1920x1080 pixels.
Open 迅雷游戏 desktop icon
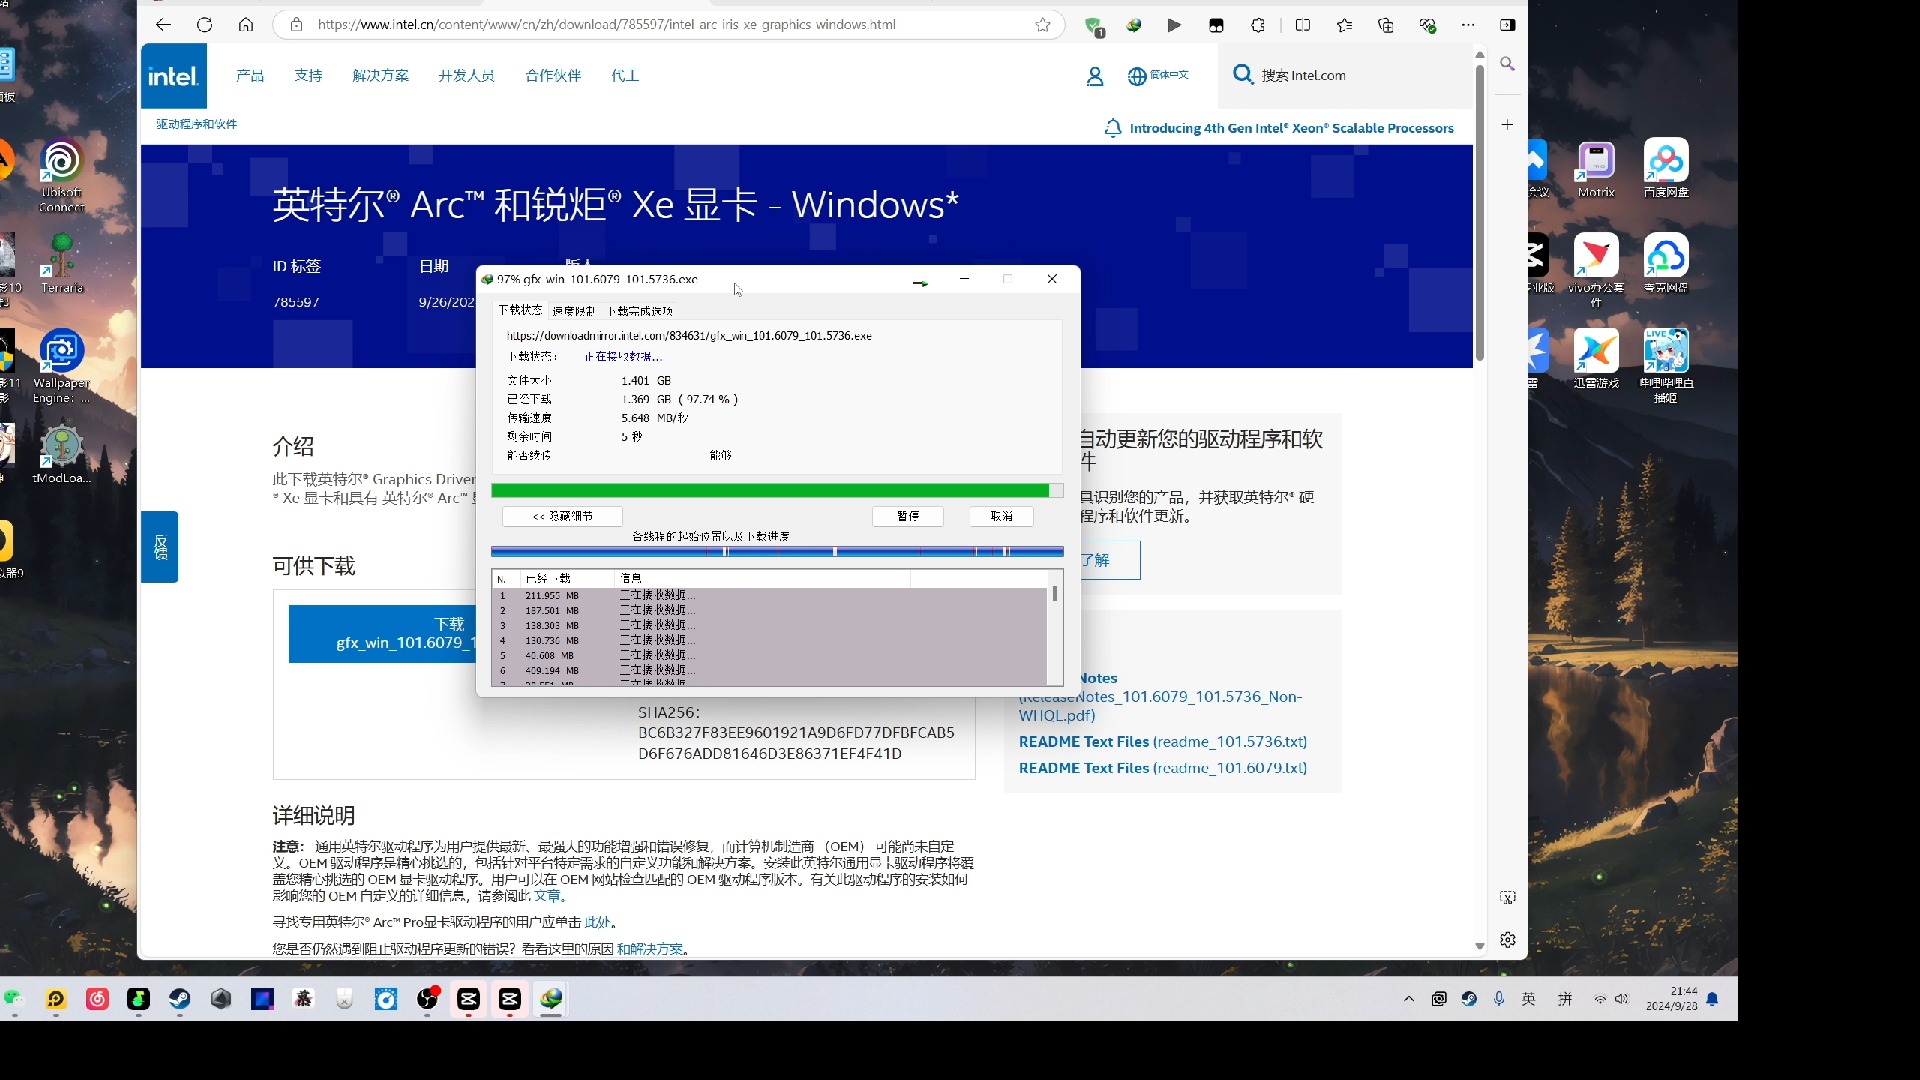[x=1596, y=358]
